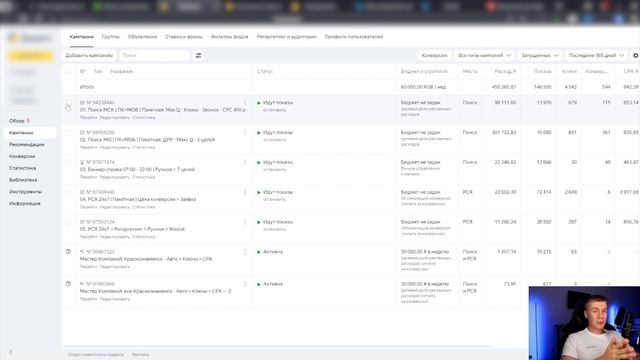Click Редактировать under first Мастер Кампаний Краснознаменск

(115, 267)
